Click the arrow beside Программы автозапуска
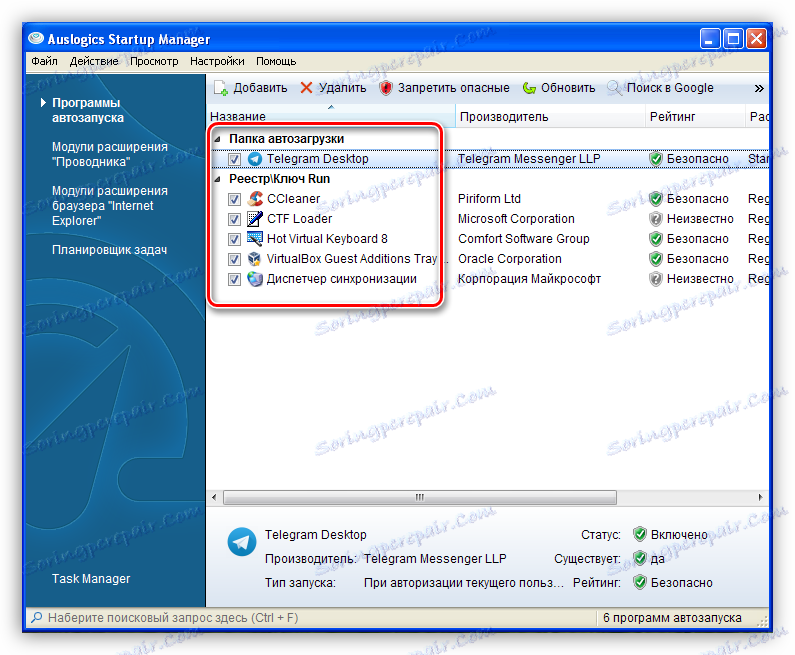 [x=44, y=103]
